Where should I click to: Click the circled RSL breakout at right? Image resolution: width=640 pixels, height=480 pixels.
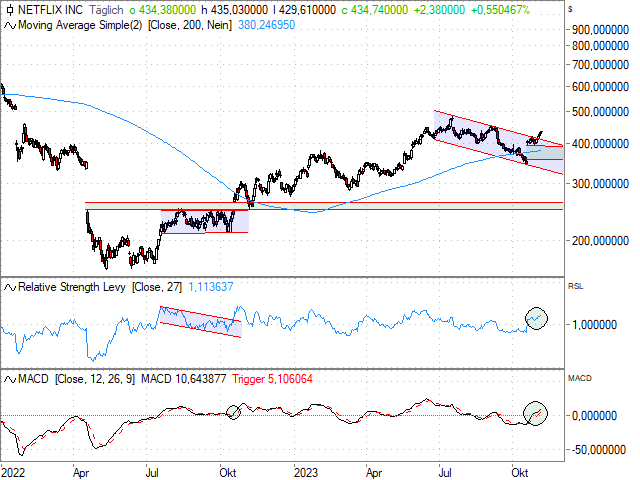[x=536, y=318]
